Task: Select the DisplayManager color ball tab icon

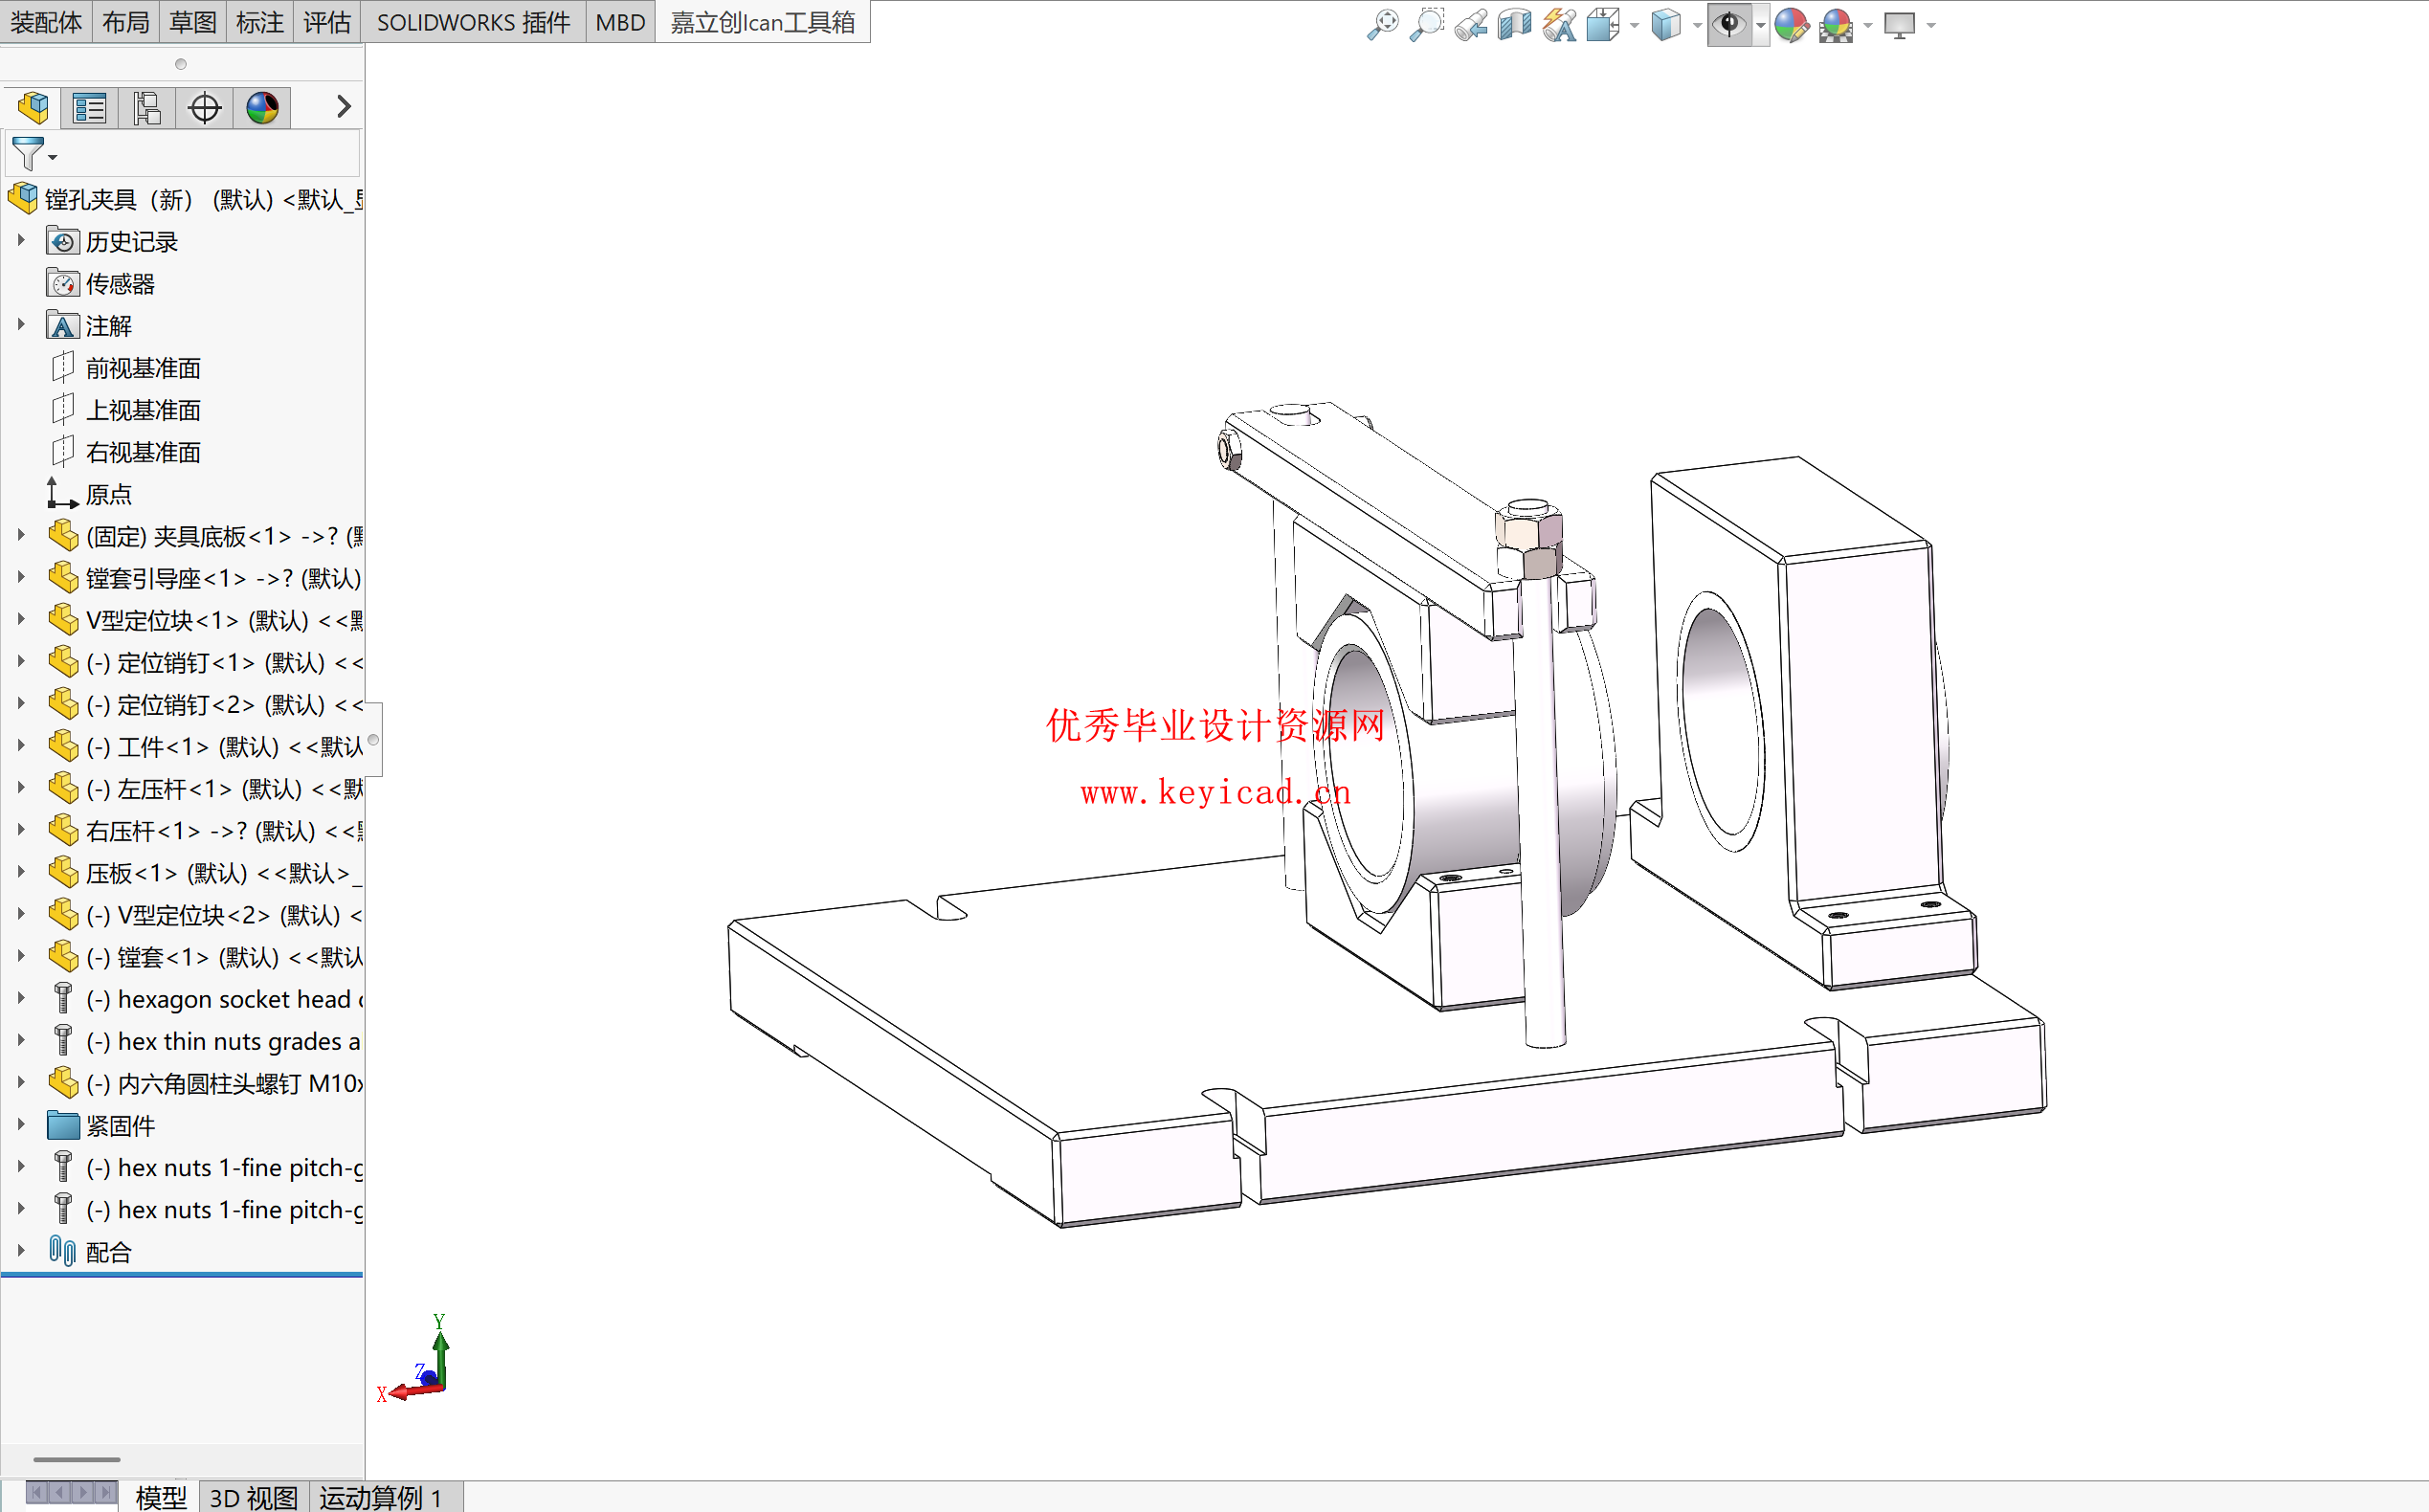Action: (262, 107)
